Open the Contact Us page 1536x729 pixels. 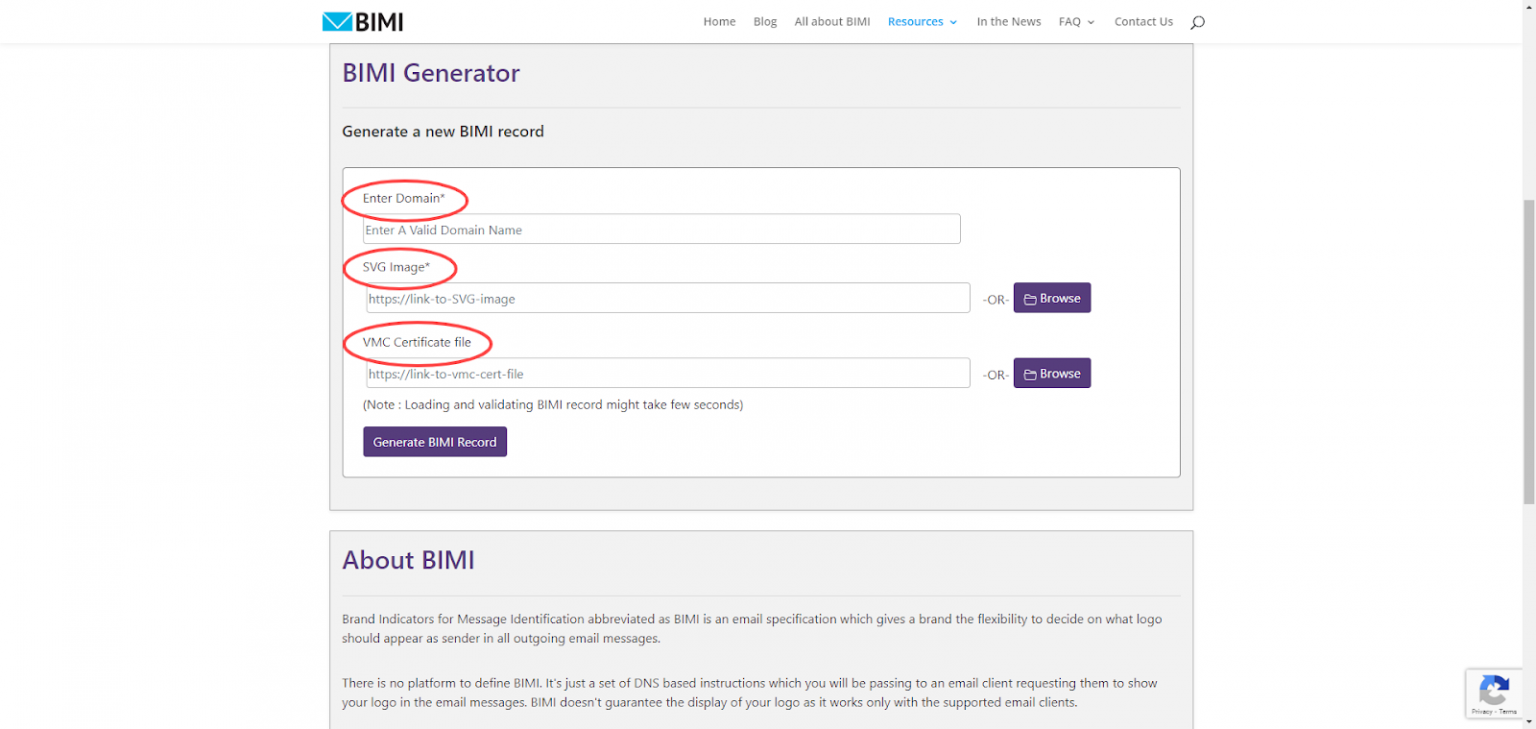tap(1144, 22)
